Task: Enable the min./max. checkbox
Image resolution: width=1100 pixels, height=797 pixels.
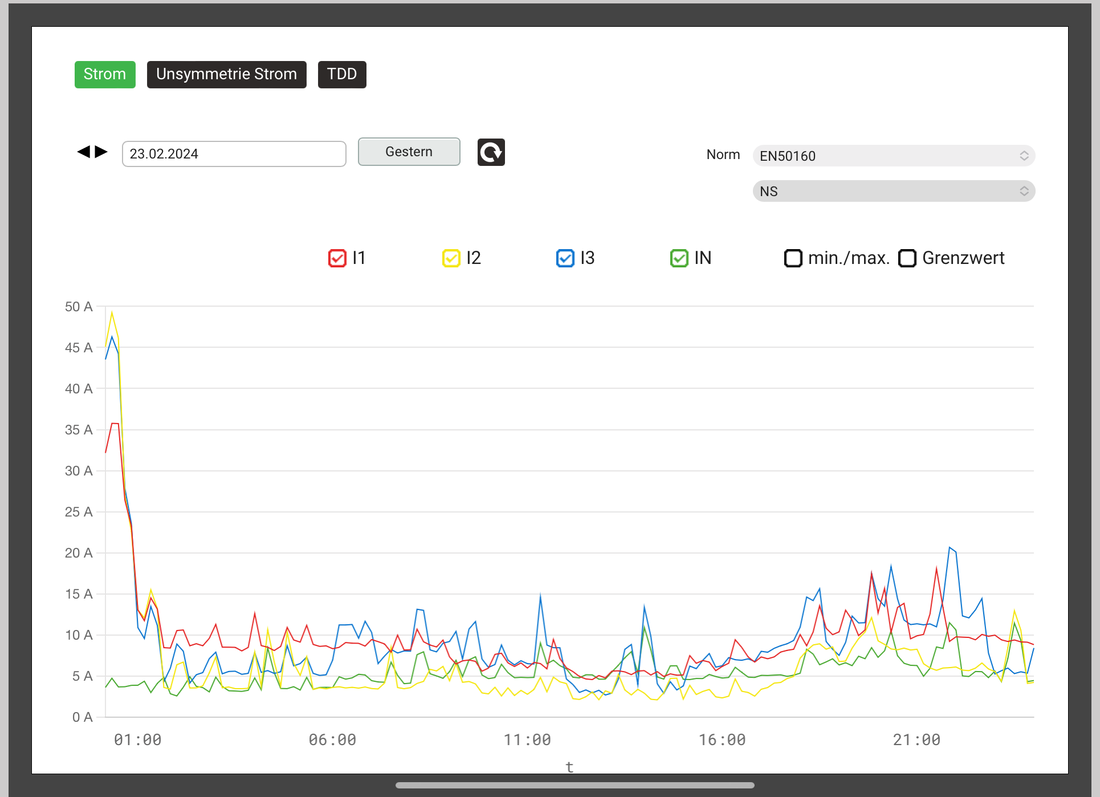Action: [793, 258]
